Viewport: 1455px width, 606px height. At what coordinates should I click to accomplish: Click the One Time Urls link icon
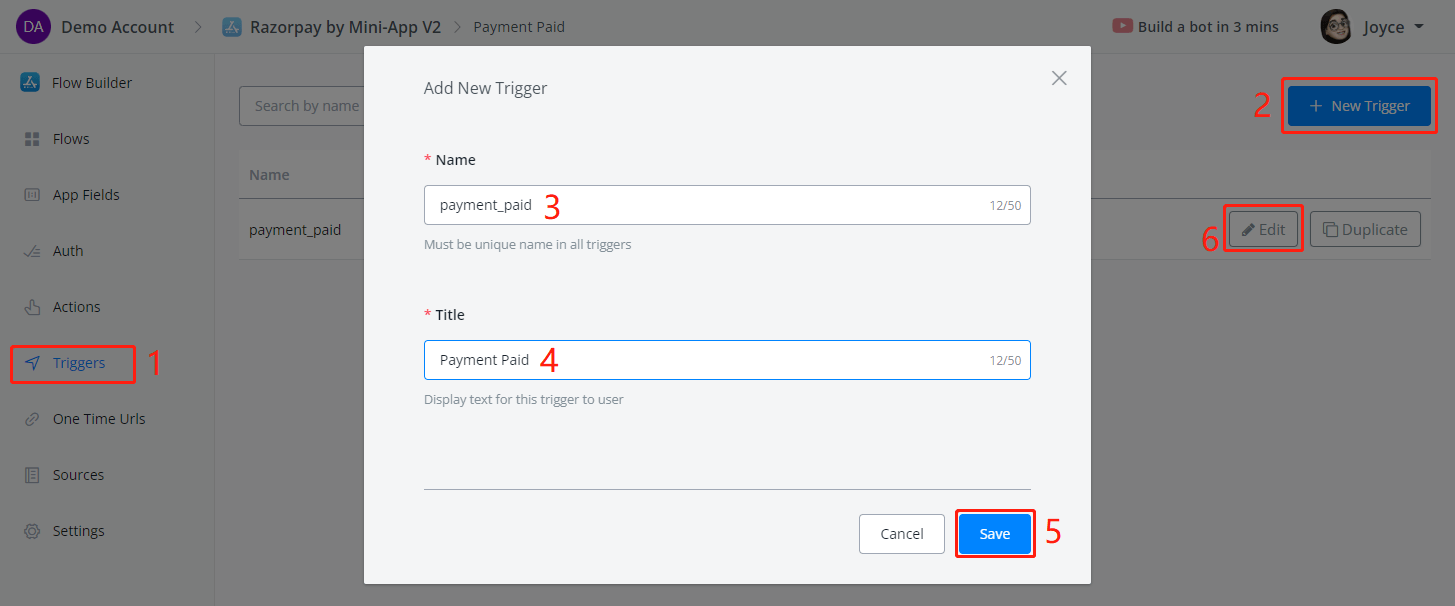click(31, 419)
